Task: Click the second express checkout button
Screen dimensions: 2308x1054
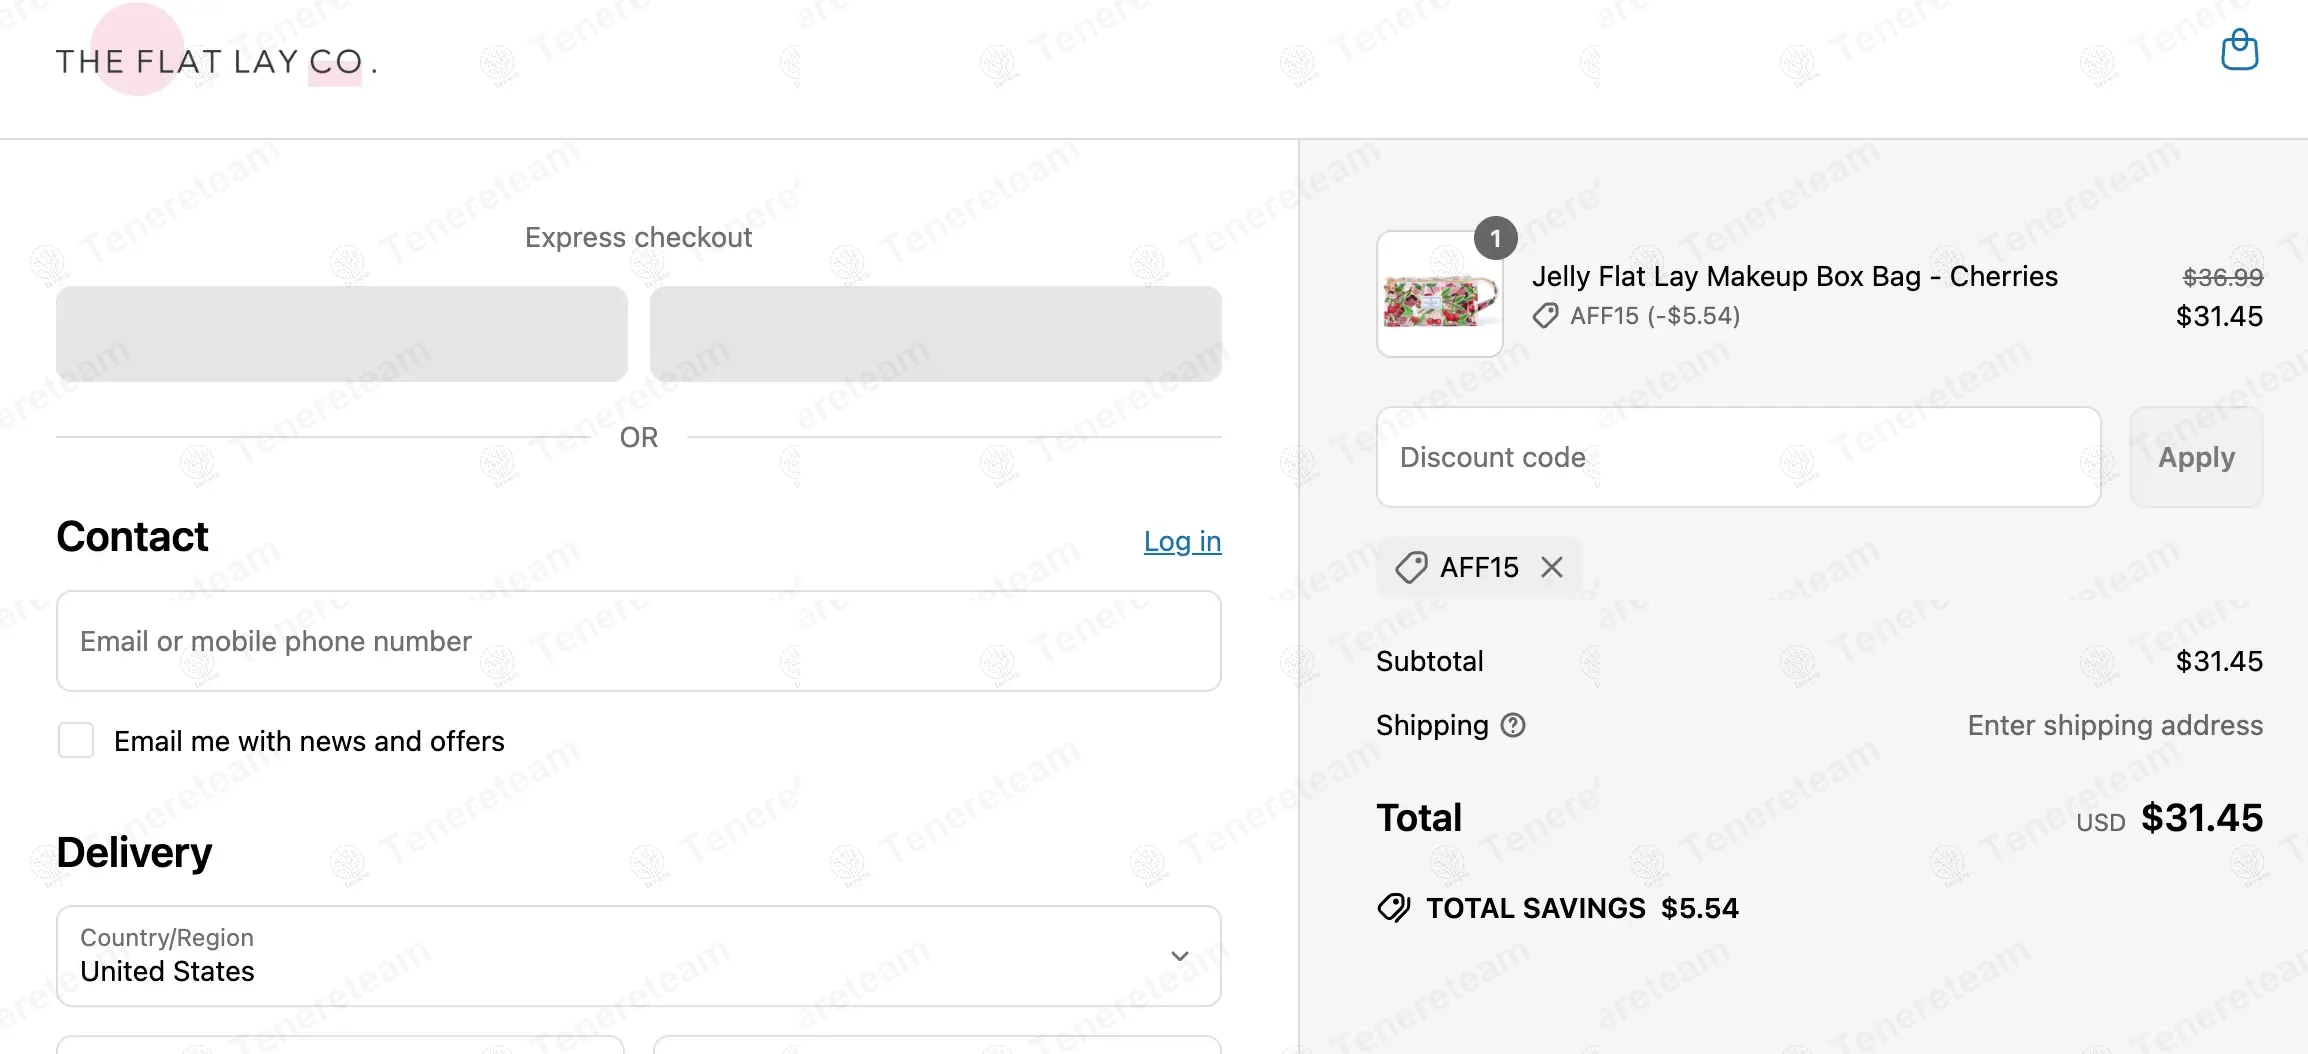Action: point(935,334)
